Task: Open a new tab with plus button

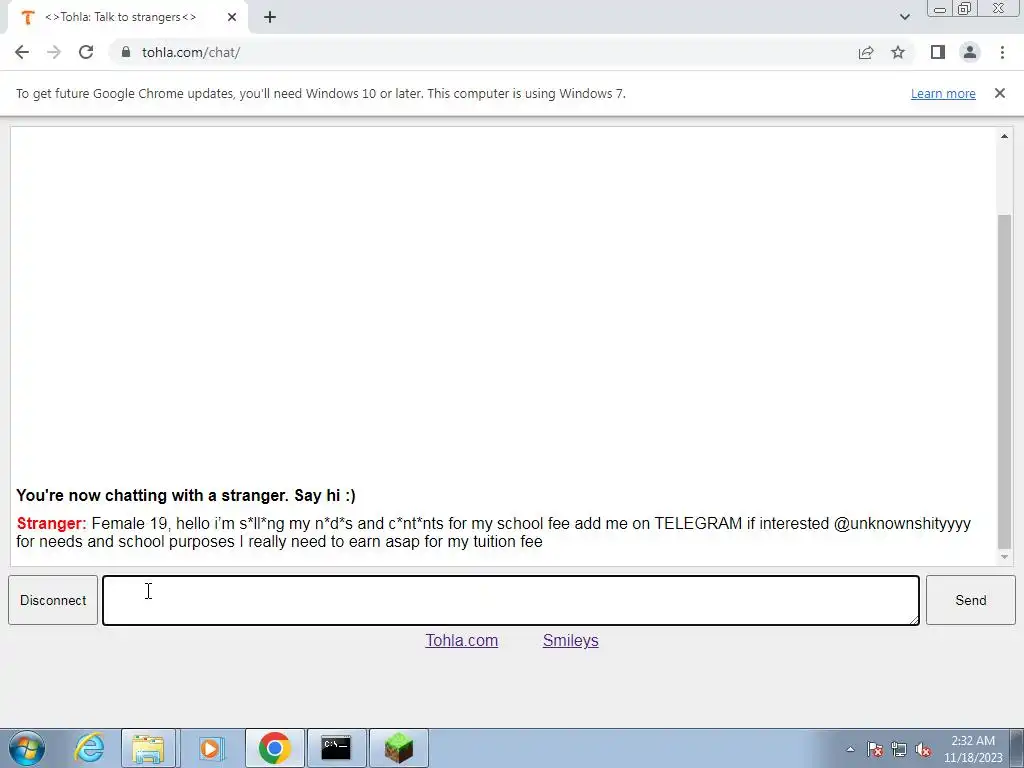Action: click(270, 18)
